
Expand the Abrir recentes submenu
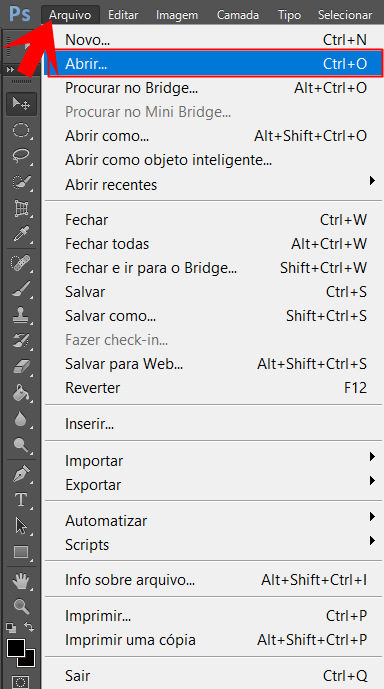(372, 181)
